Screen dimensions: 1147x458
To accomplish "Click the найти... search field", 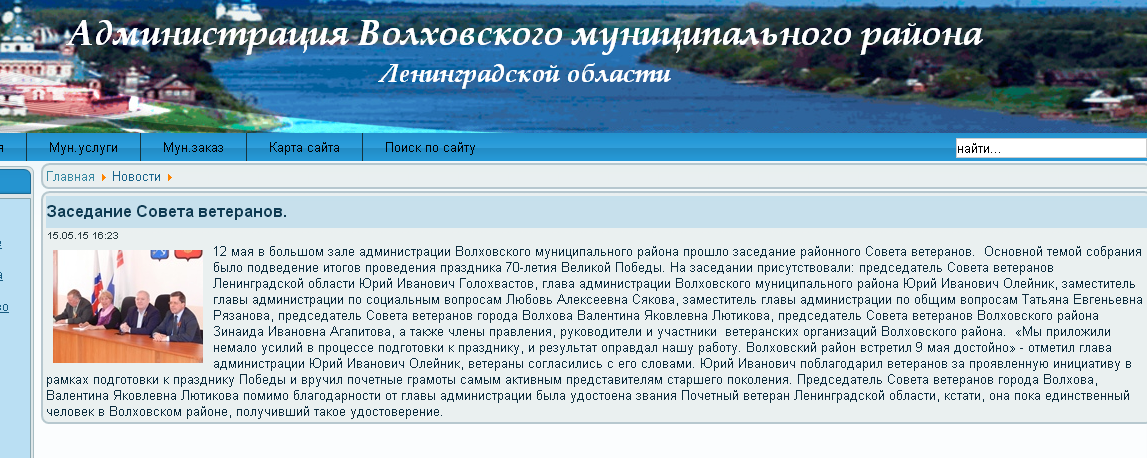I will pyautogui.click(x=1050, y=149).
